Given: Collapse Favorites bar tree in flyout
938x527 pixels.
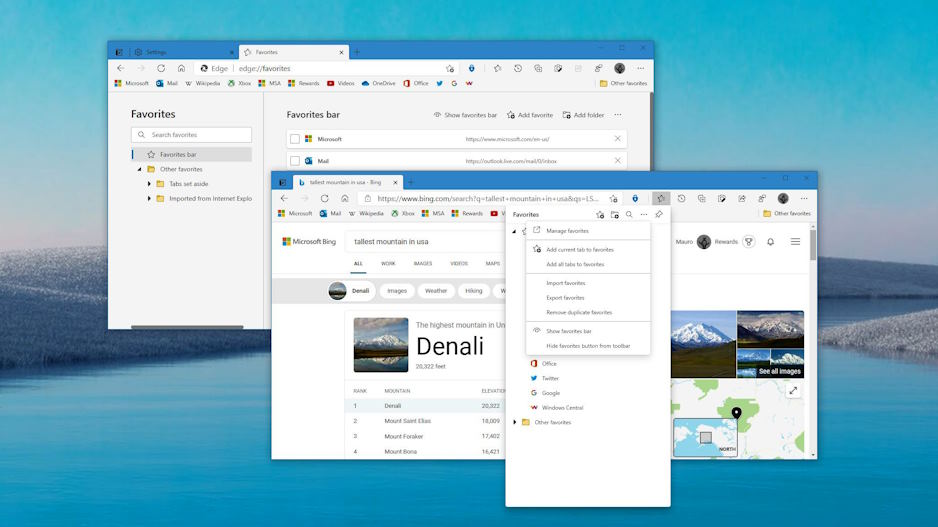Looking at the screenshot, I should [x=514, y=231].
